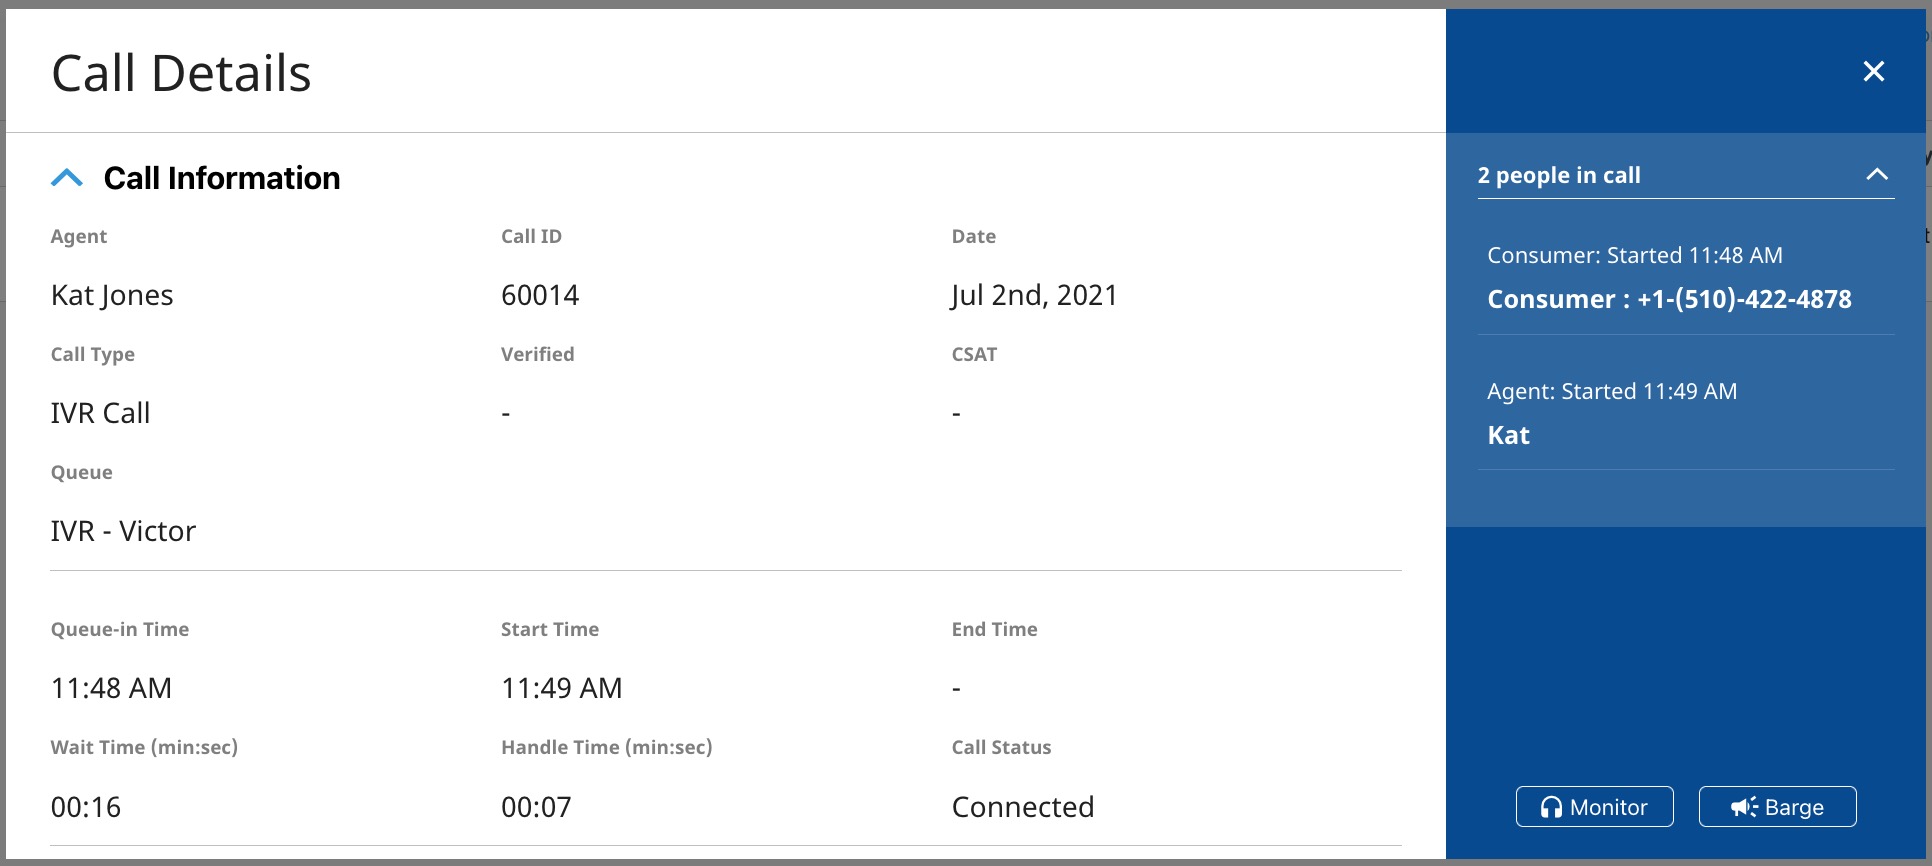Click the Call Details title
1932x866 pixels.
click(181, 73)
